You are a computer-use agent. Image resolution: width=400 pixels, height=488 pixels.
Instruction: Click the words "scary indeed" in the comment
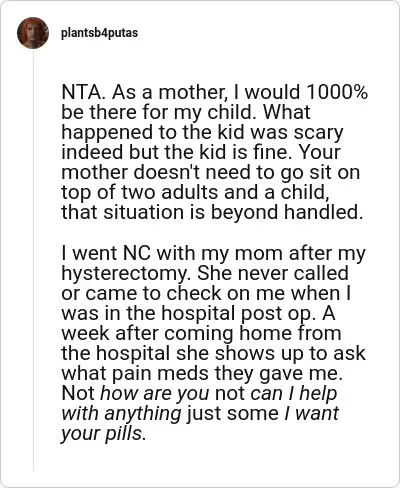(x=202, y=142)
